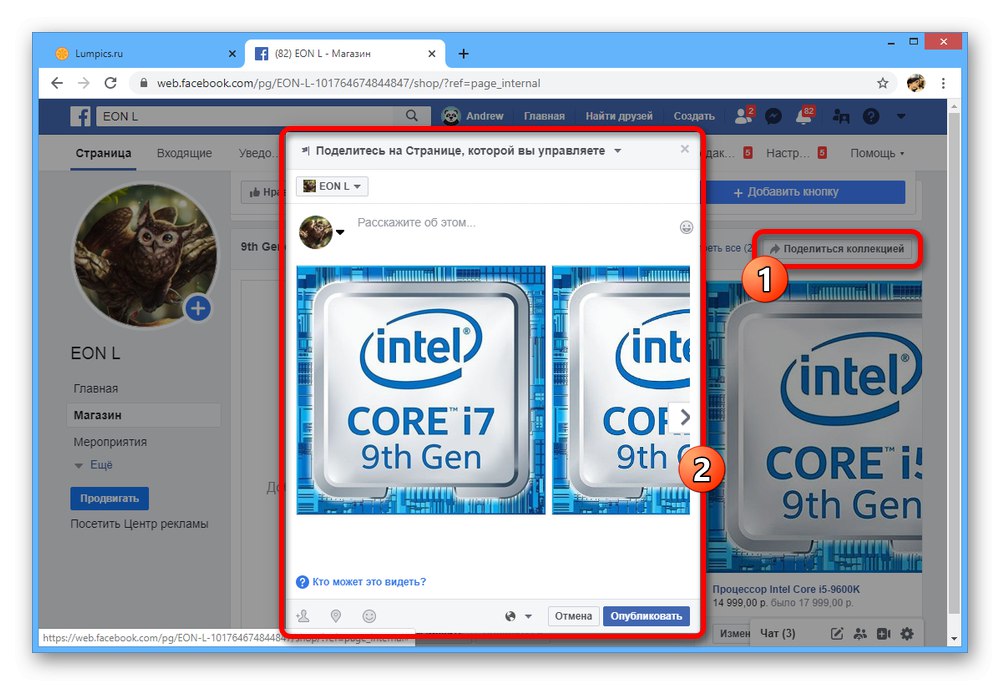
Task: Close the EON L - Магазин tab
Action: [x=432, y=54]
